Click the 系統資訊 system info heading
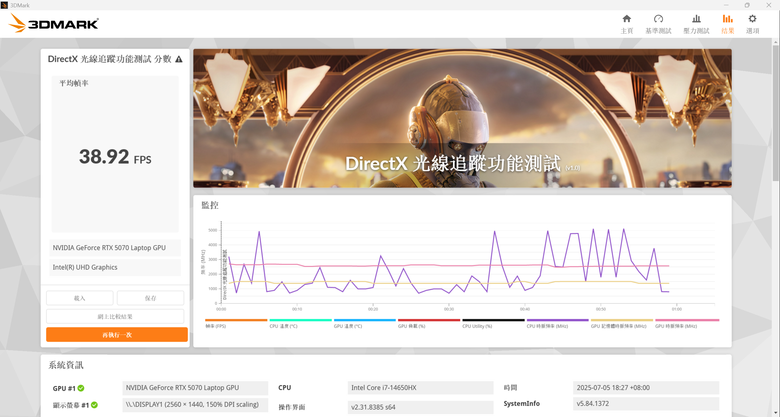This screenshot has height=417, width=780. [x=66, y=365]
